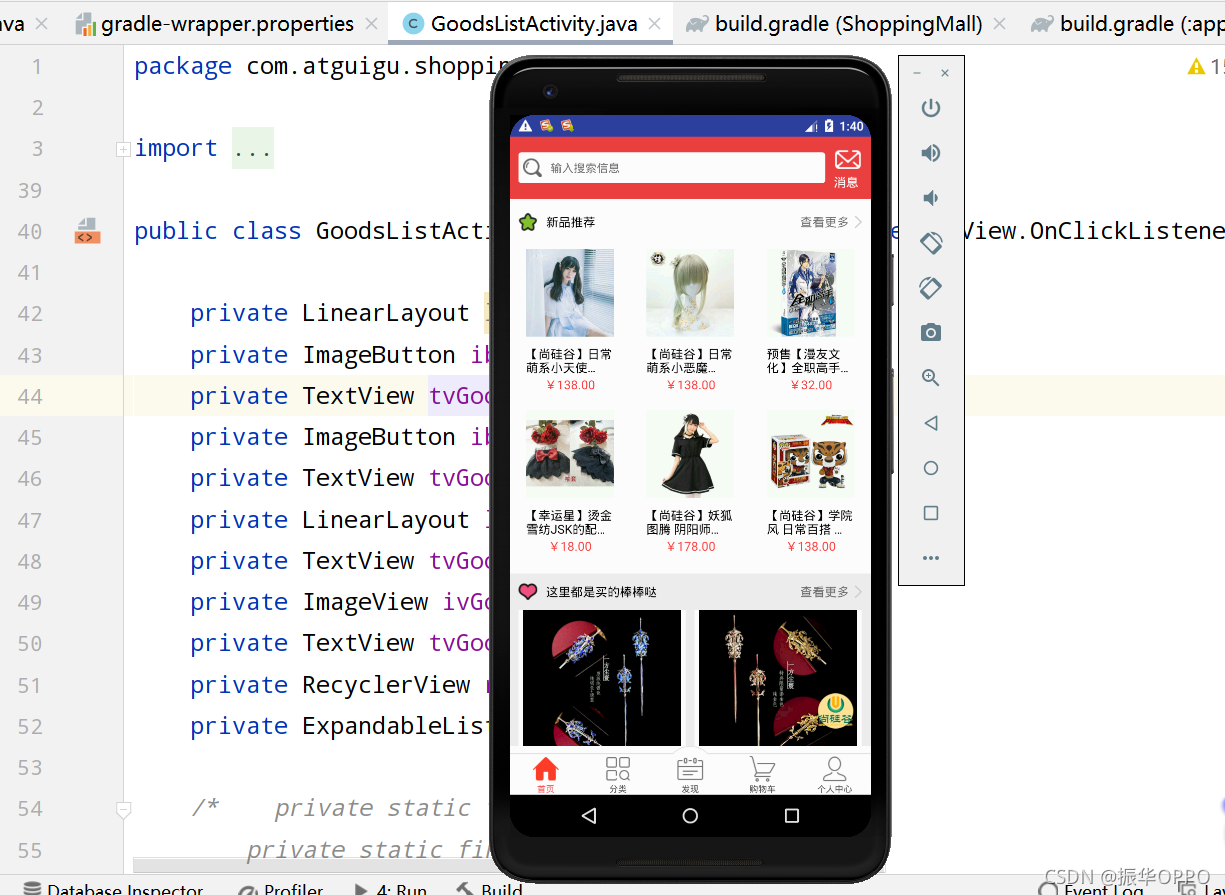Open the blue hairpin image on black background
The height and width of the screenshot is (895, 1225).
tap(602, 678)
